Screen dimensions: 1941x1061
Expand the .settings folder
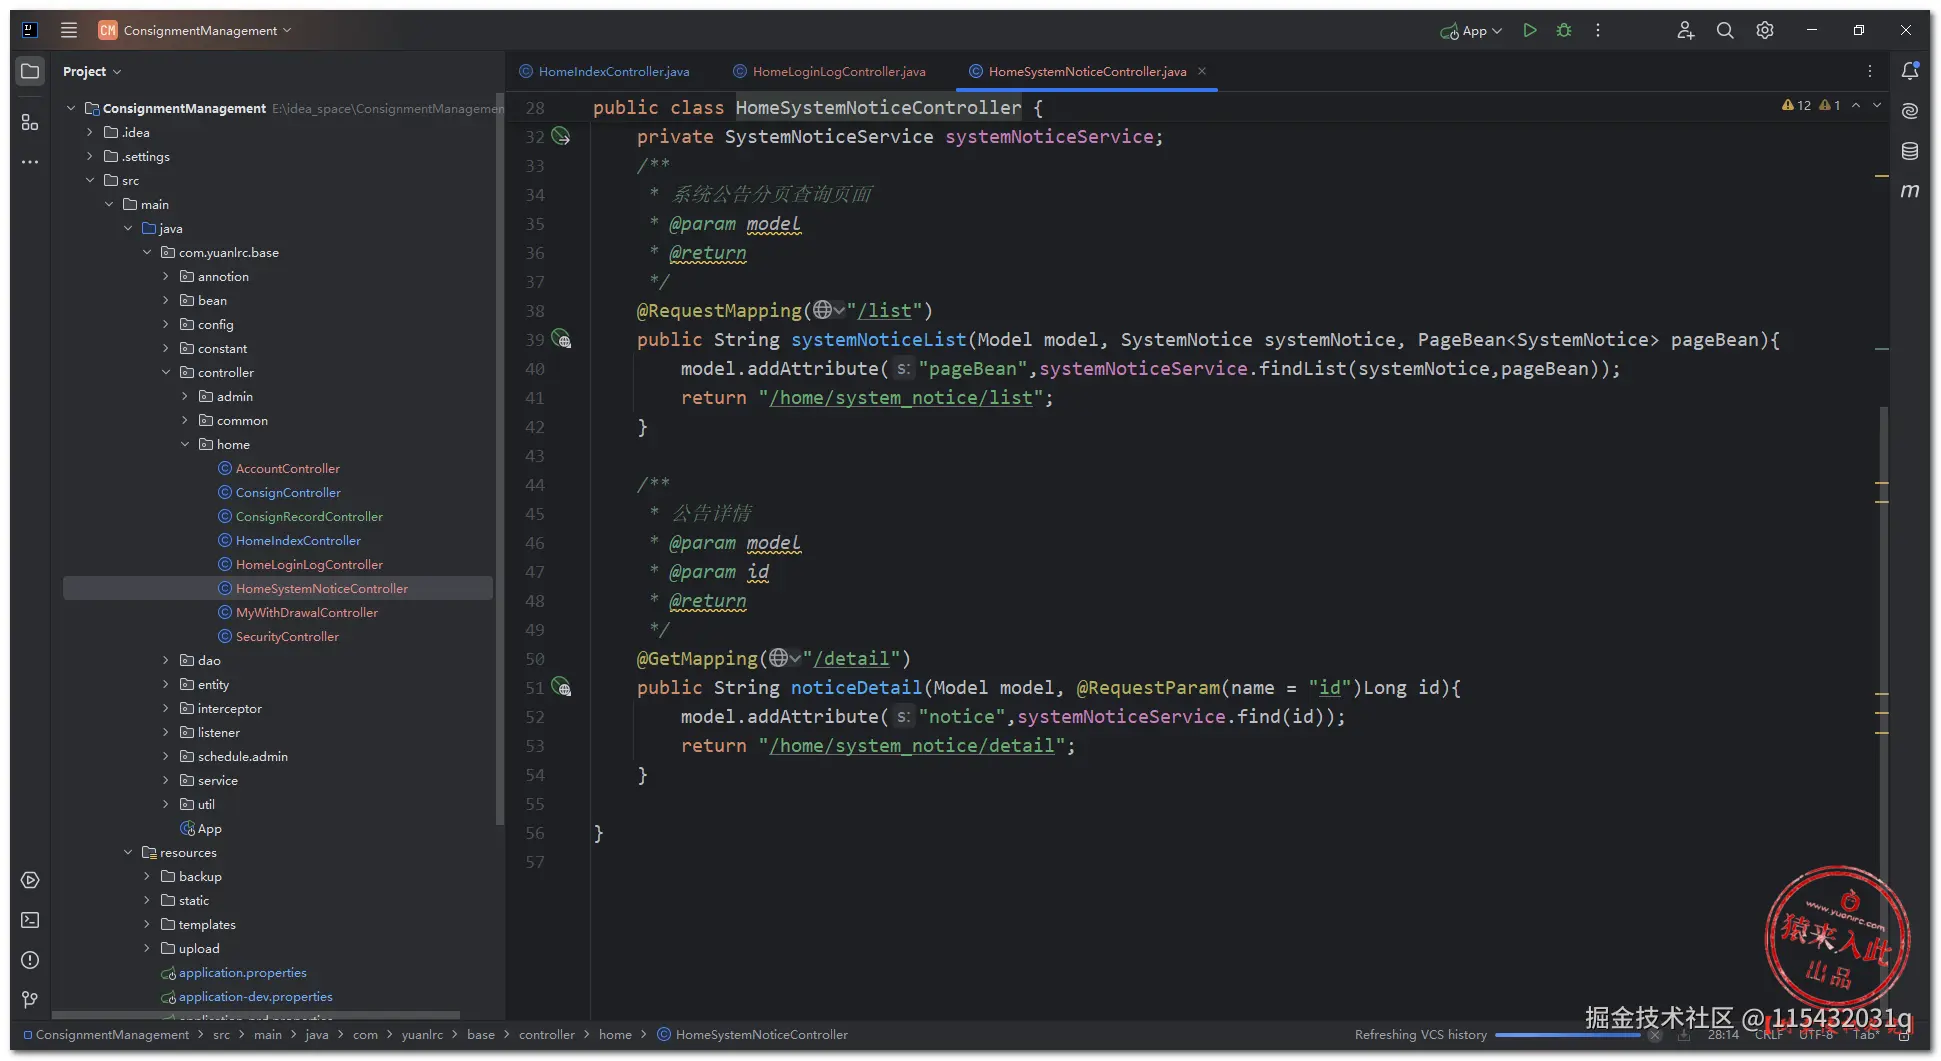[90, 156]
